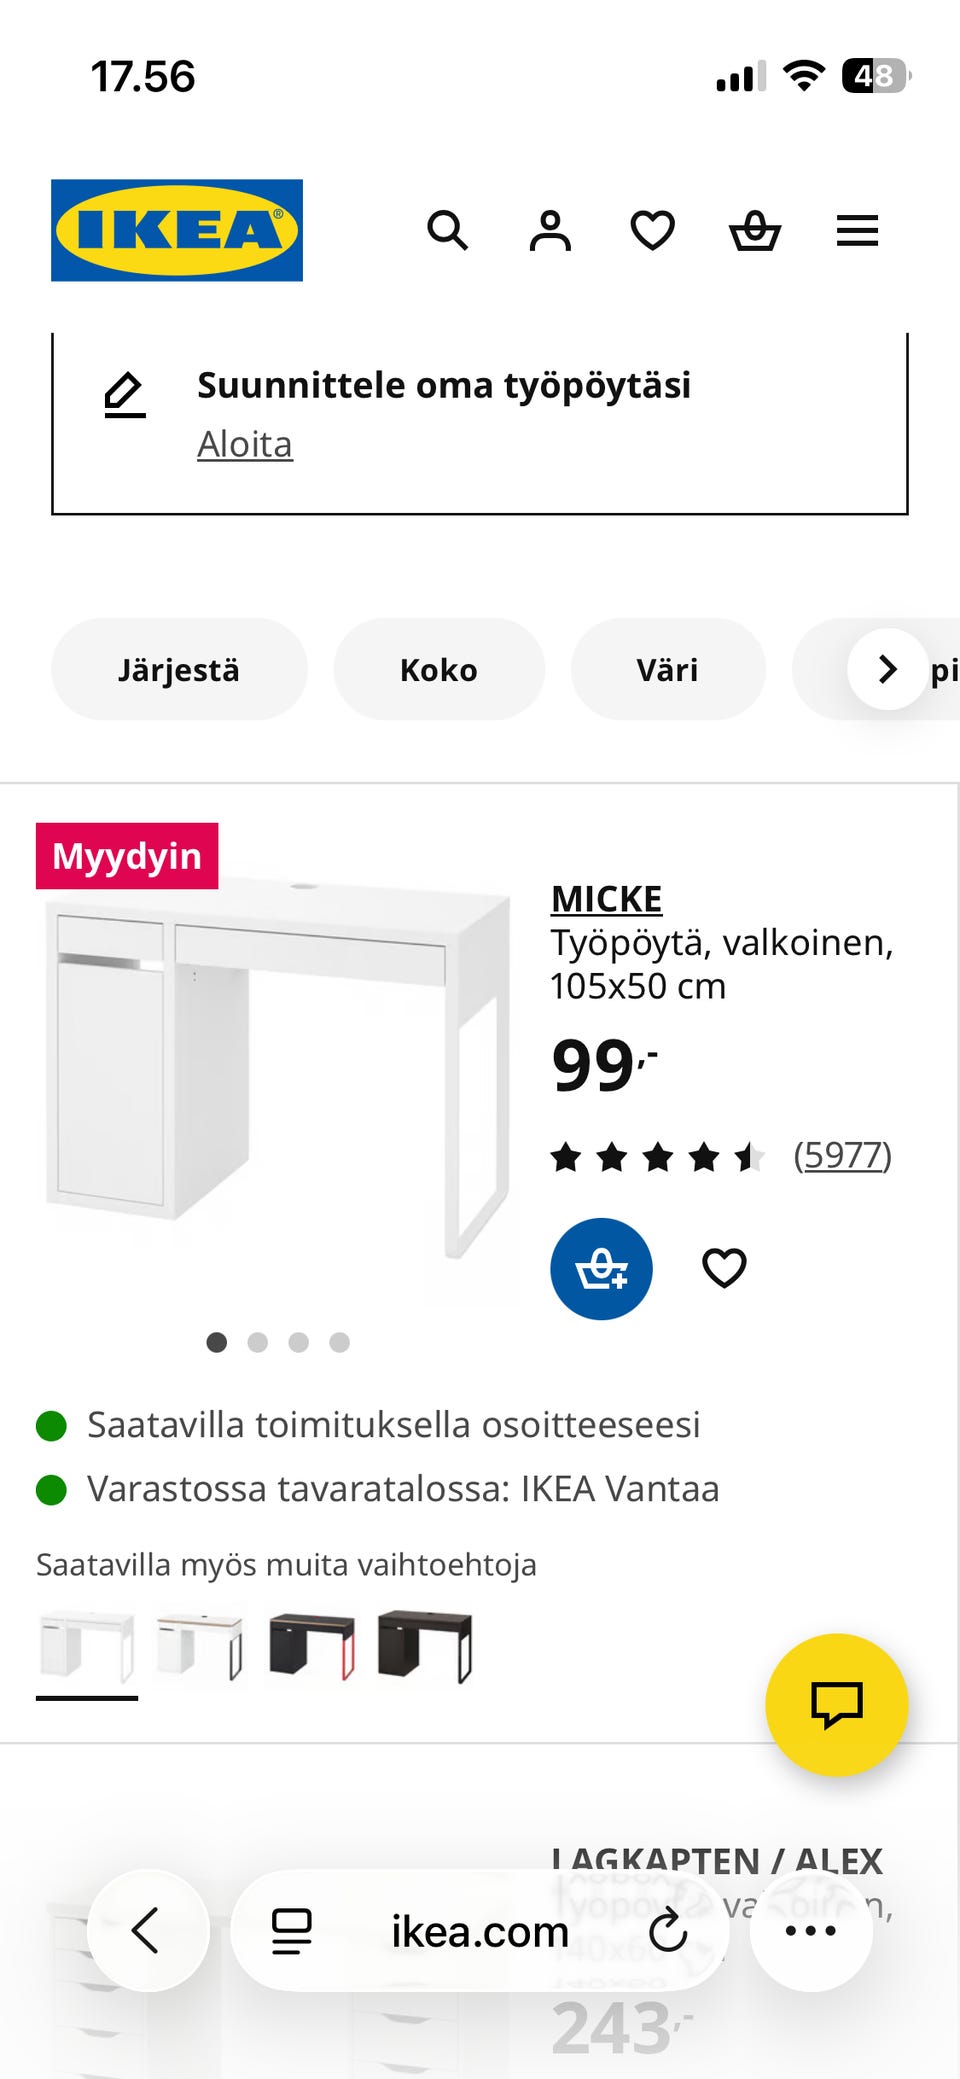This screenshot has height=2079, width=960.
Task: Select fourth image carousel dot
Action: click(340, 1342)
